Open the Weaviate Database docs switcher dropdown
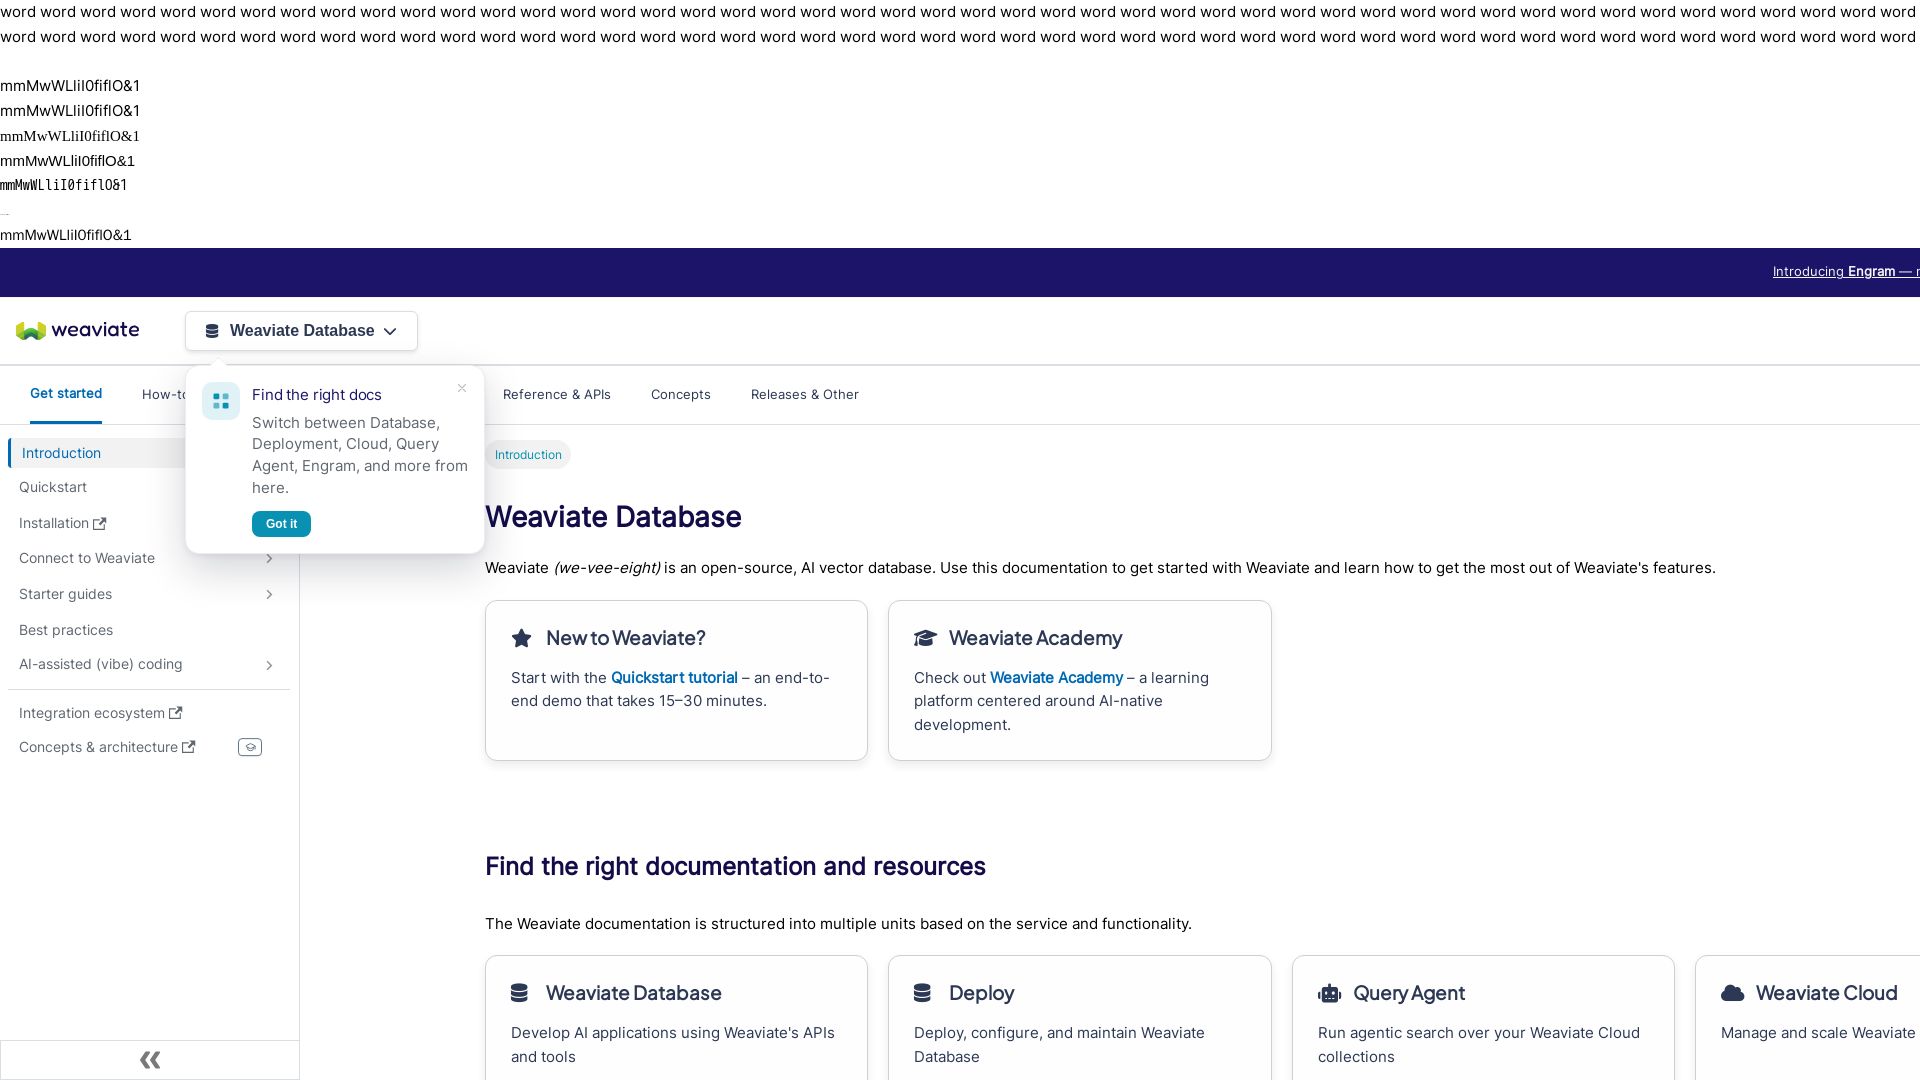Viewport: 1920px width, 1080px height. [301, 331]
